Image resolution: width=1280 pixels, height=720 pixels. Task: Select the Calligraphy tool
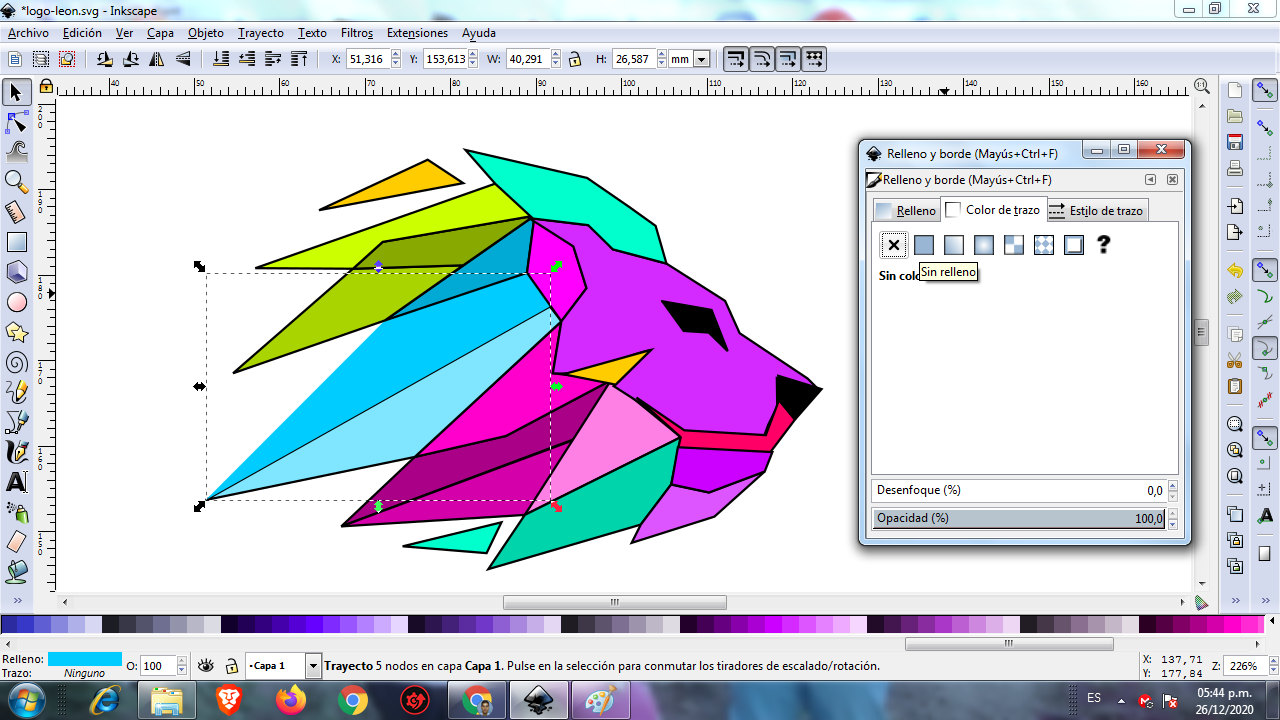tap(16, 452)
